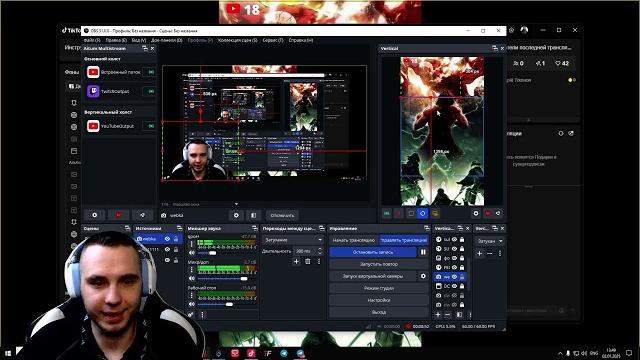
Task: Open audio mixer menu dots
Action: [202, 314]
